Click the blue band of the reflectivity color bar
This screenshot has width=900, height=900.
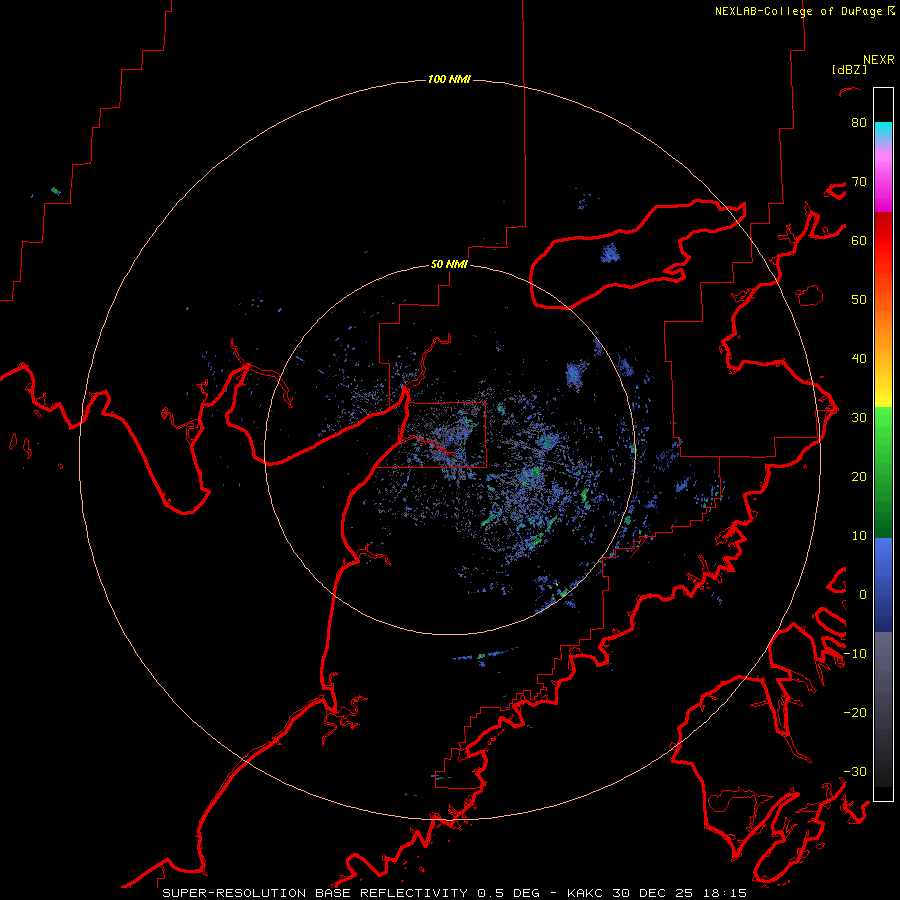coord(883,584)
